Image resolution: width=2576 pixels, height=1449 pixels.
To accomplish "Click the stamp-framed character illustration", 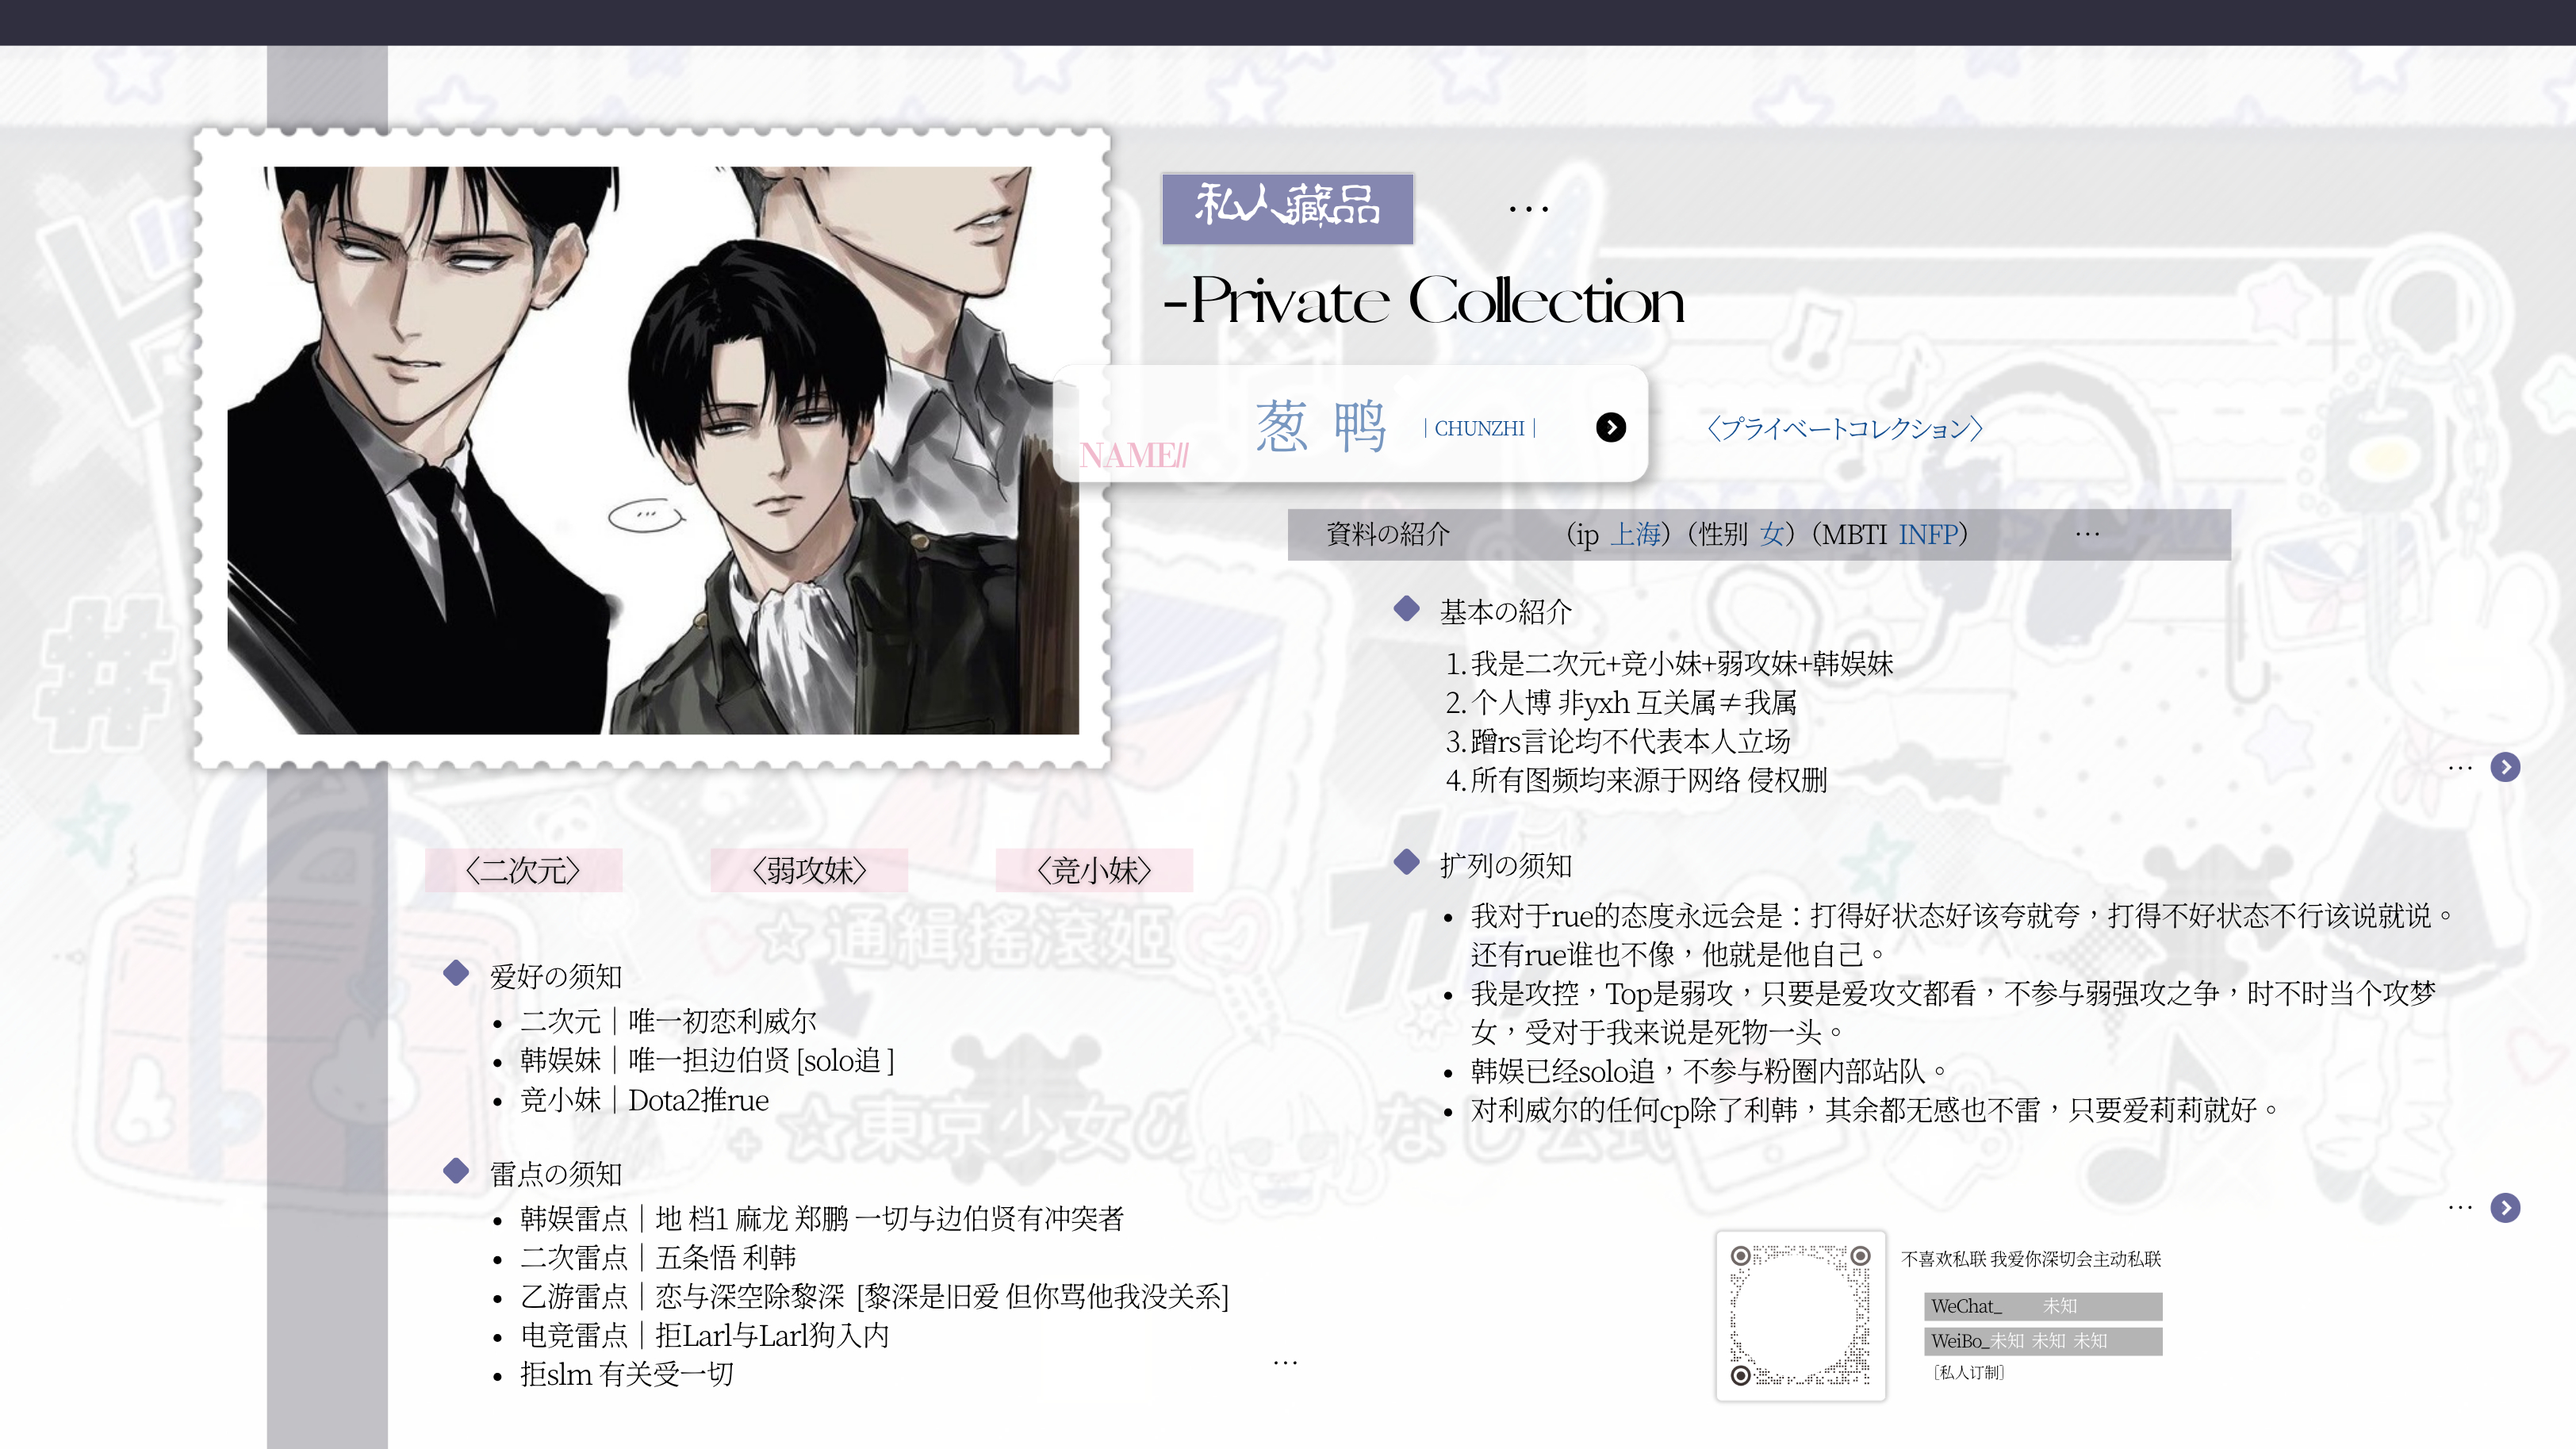I will pos(652,450).
